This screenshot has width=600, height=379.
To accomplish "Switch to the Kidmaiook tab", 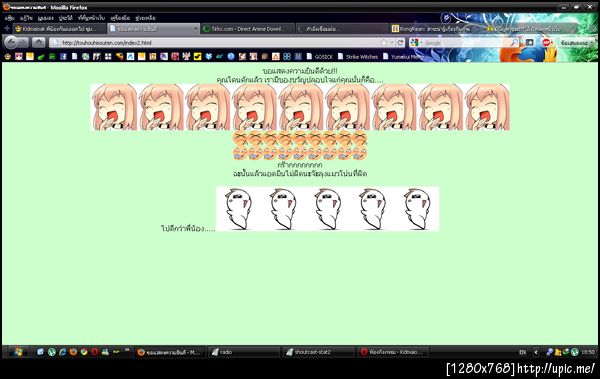I will tap(59, 29).
